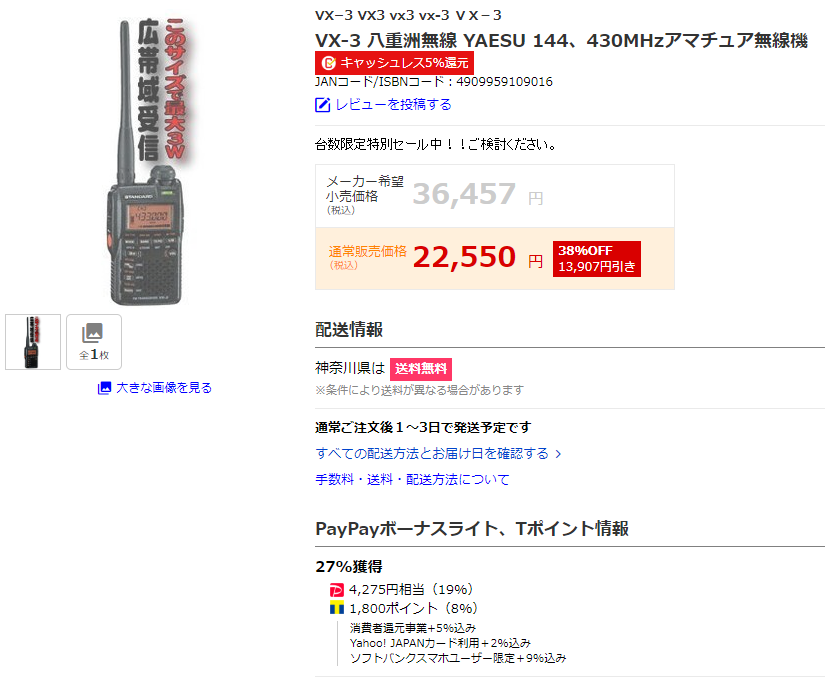The width and height of the screenshot is (828, 683).
Task: Select the first radio thumbnail image
Action: coord(33,342)
